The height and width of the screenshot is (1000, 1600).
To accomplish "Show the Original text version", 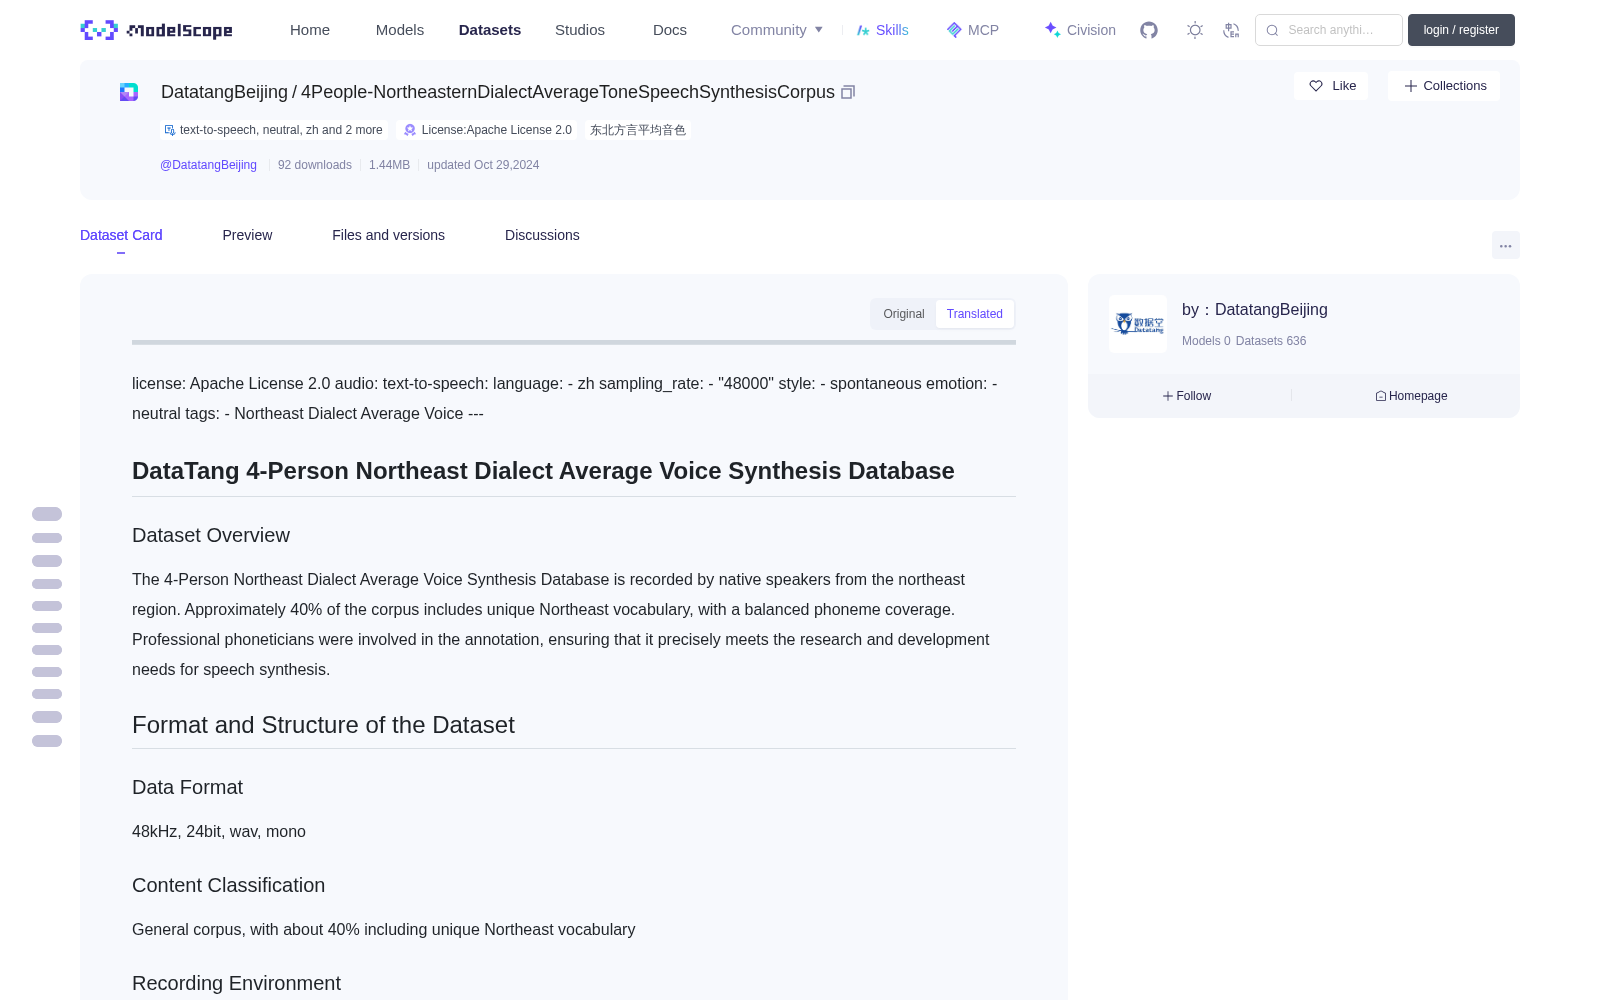I will click(904, 314).
